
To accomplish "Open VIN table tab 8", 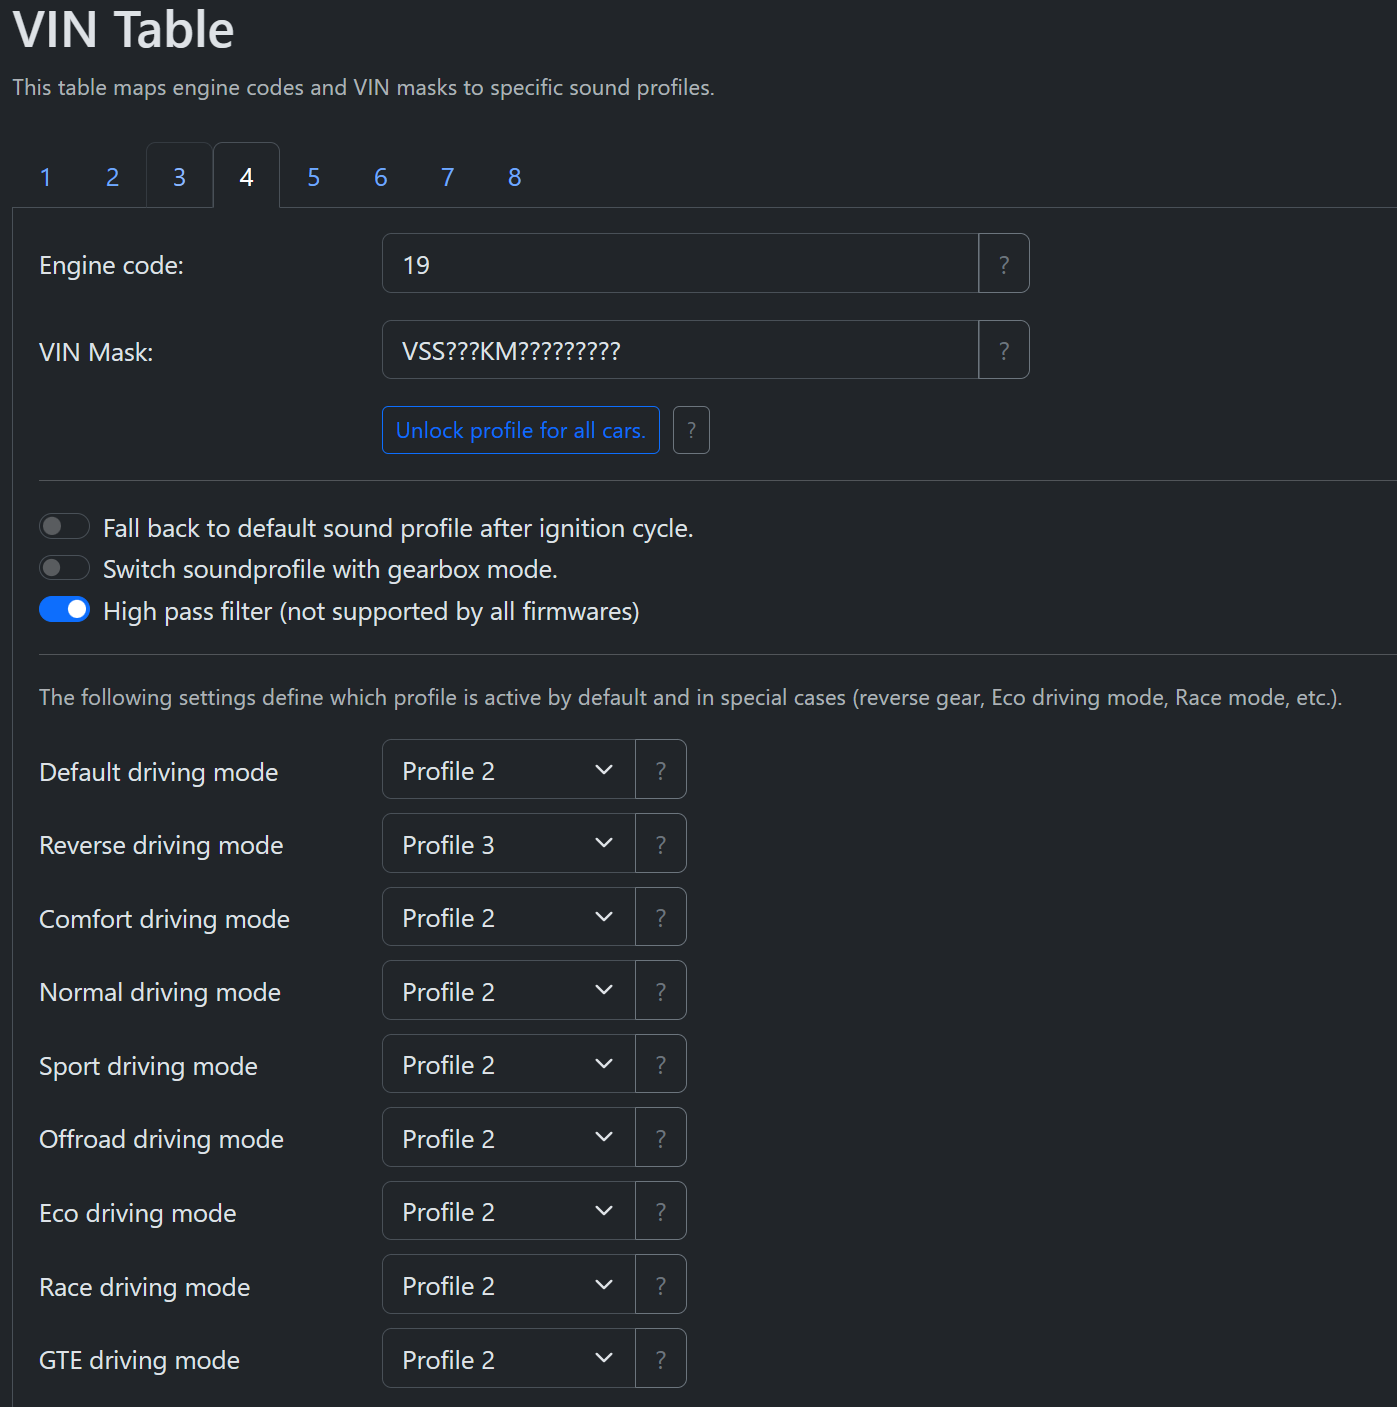I will [x=514, y=177].
